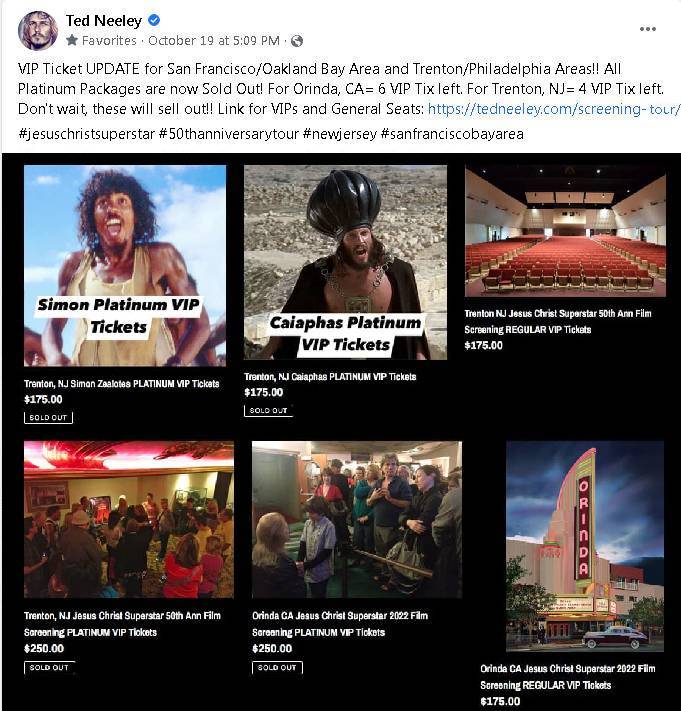Screen dimensions: 681x711
Task: Open Ted Neeley's profile picture
Action: click(x=38, y=30)
